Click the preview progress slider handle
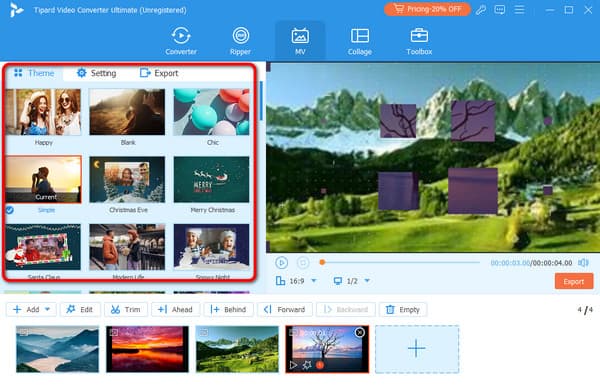Viewport: 600px width, 390px height. [x=322, y=262]
